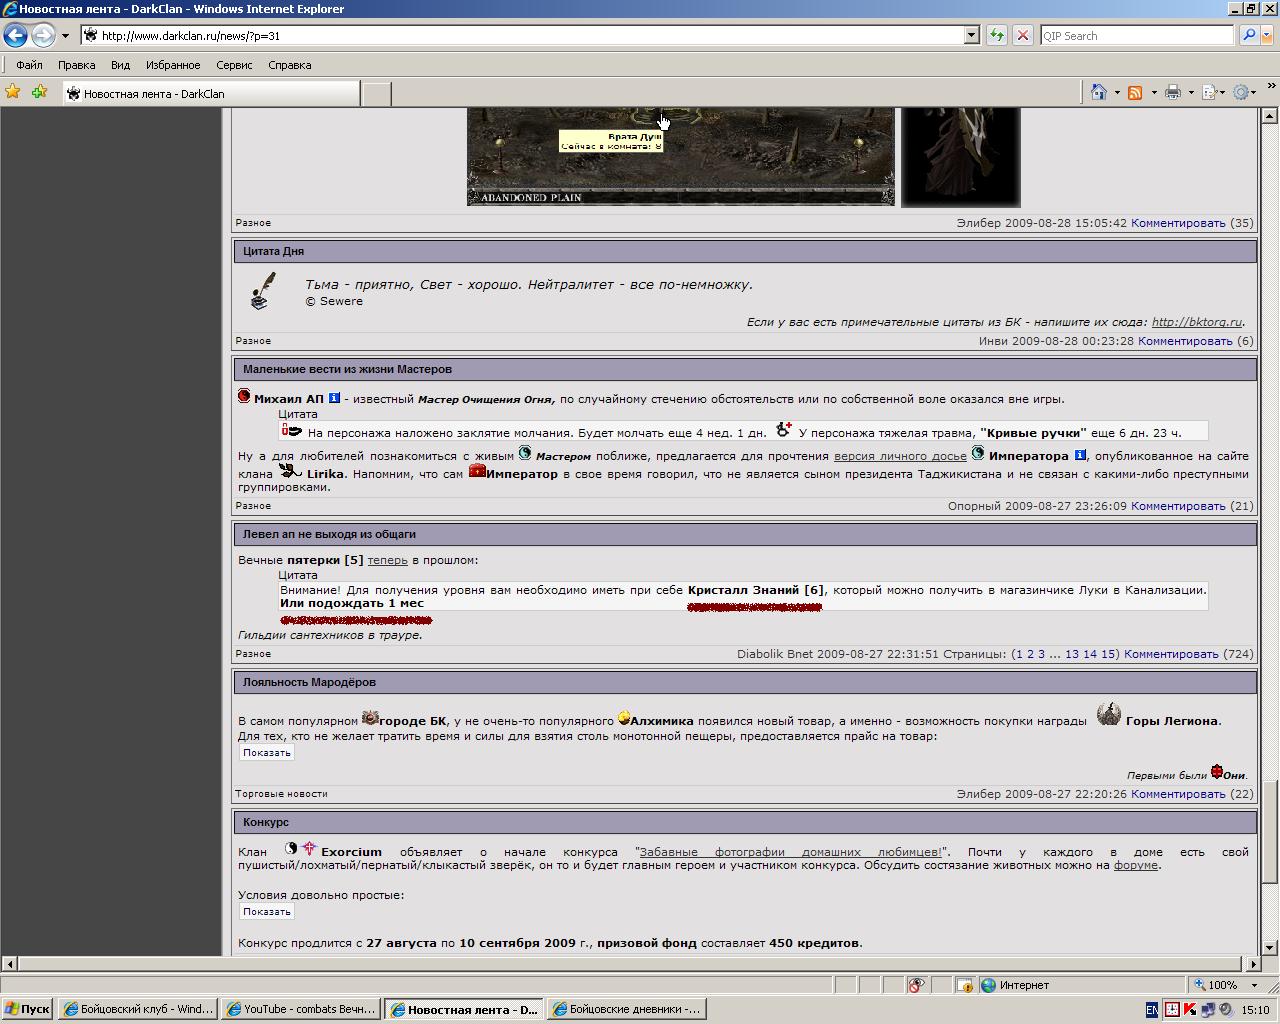Image resolution: width=1280 pixels, height=1024 pixels.
Task: Click the horizontal scrollbar right arrow
Action: coord(1252,964)
